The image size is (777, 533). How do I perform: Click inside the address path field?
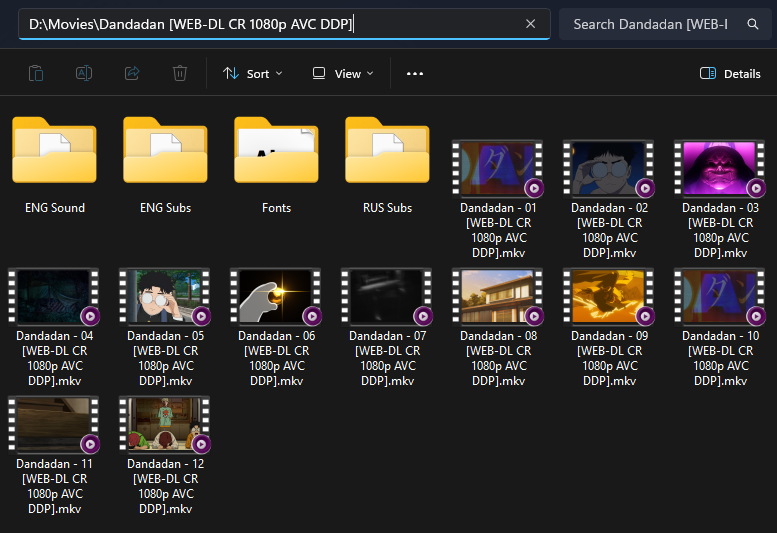pos(284,24)
